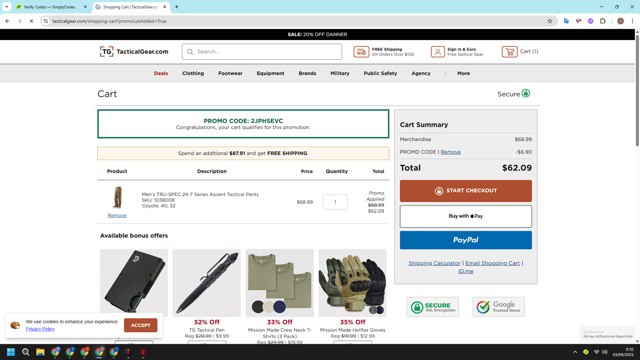The height and width of the screenshot is (360, 640).
Task: Click the Secure SSL Encryption badge
Action: pos(433,307)
